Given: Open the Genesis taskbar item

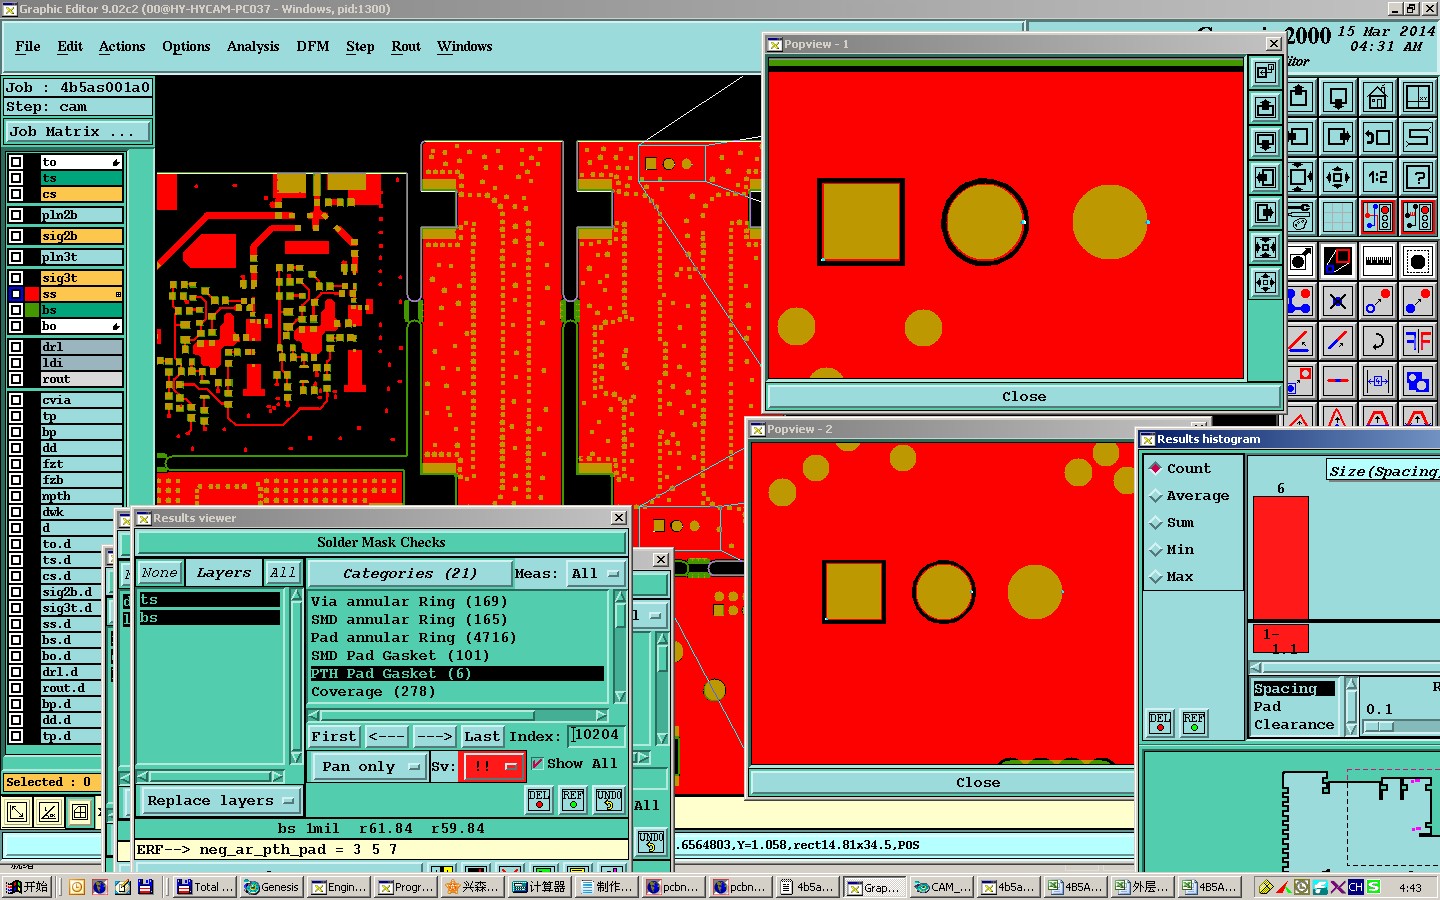Looking at the screenshot, I should click(x=272, y=887).
